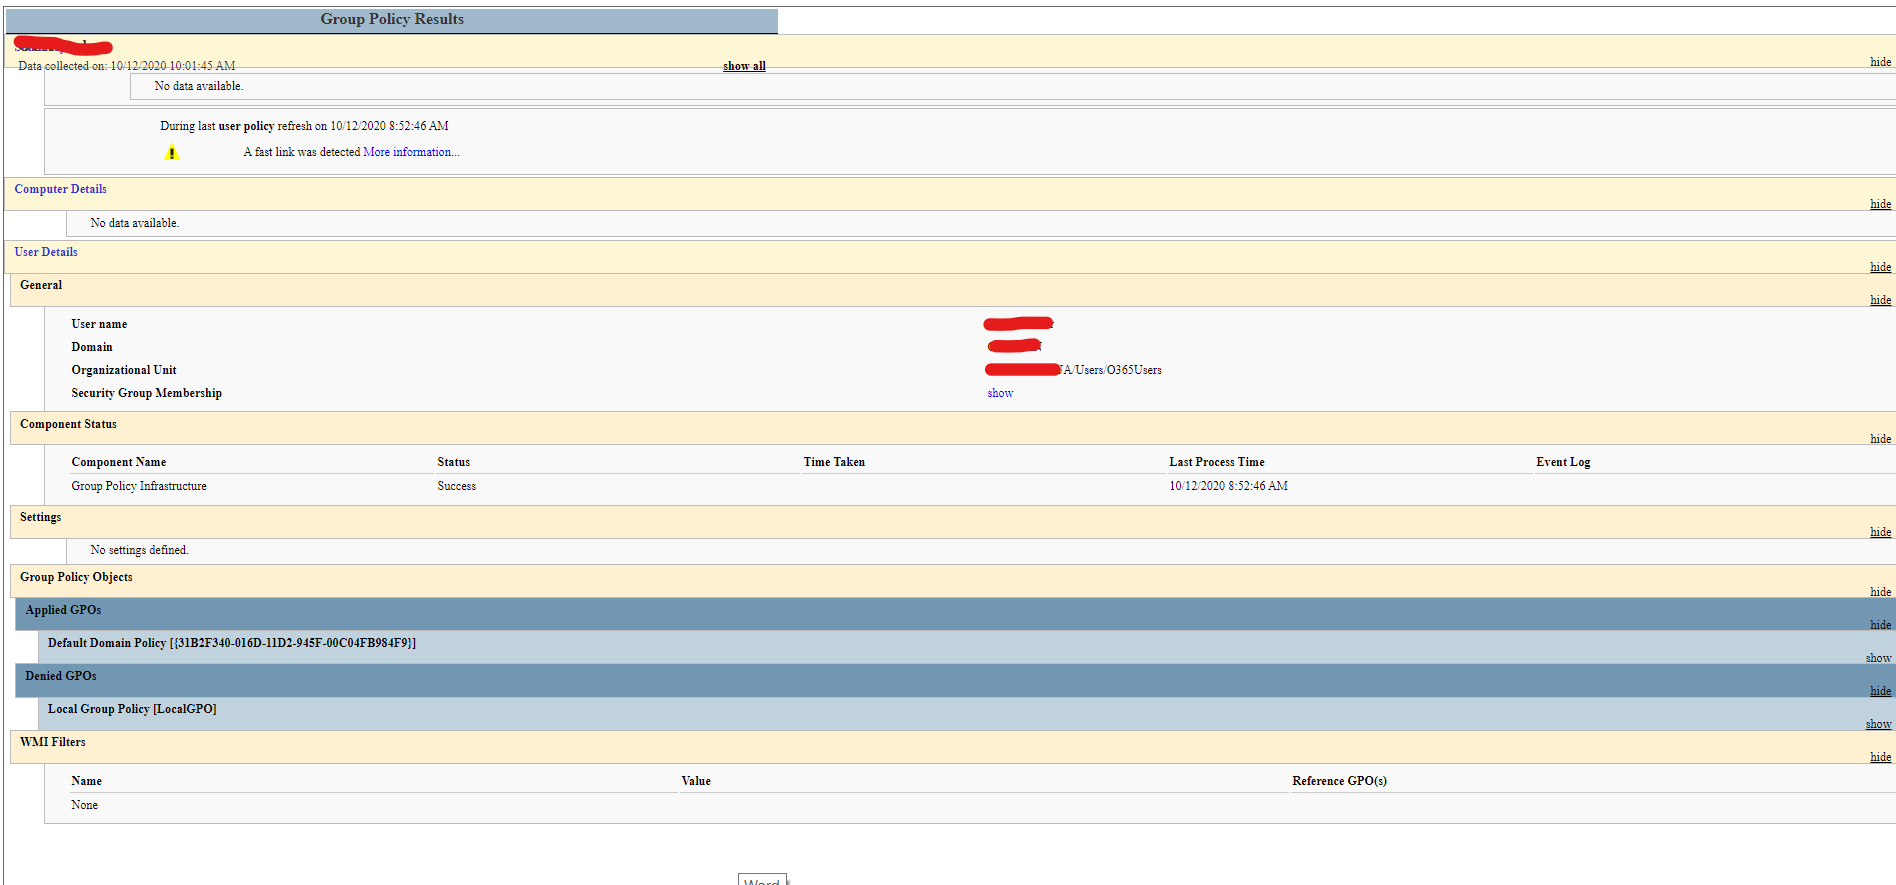Hide the top summary section

point(1880,62)
